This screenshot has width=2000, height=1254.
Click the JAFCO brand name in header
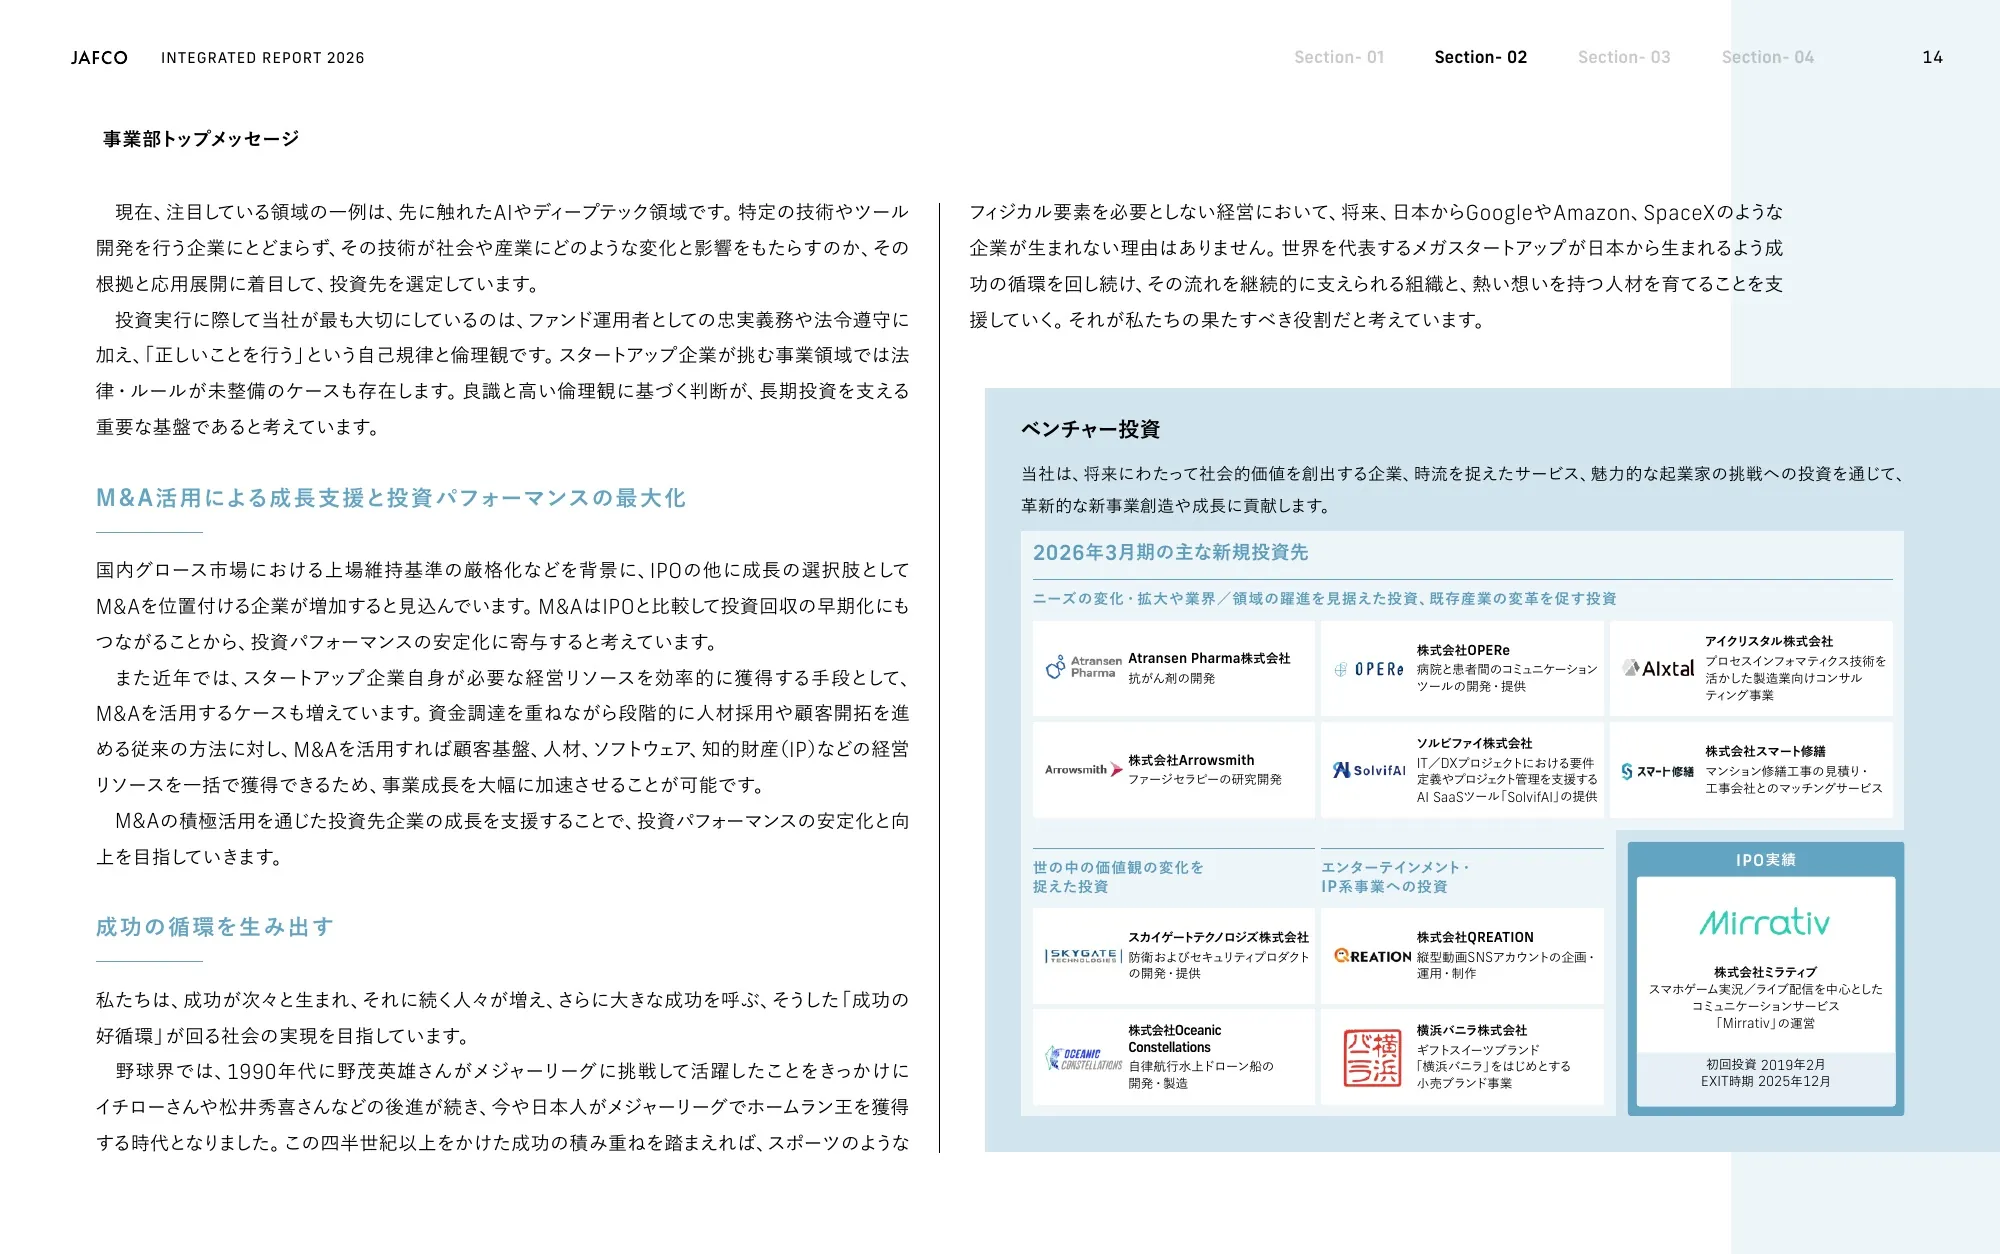click(99, 58)
